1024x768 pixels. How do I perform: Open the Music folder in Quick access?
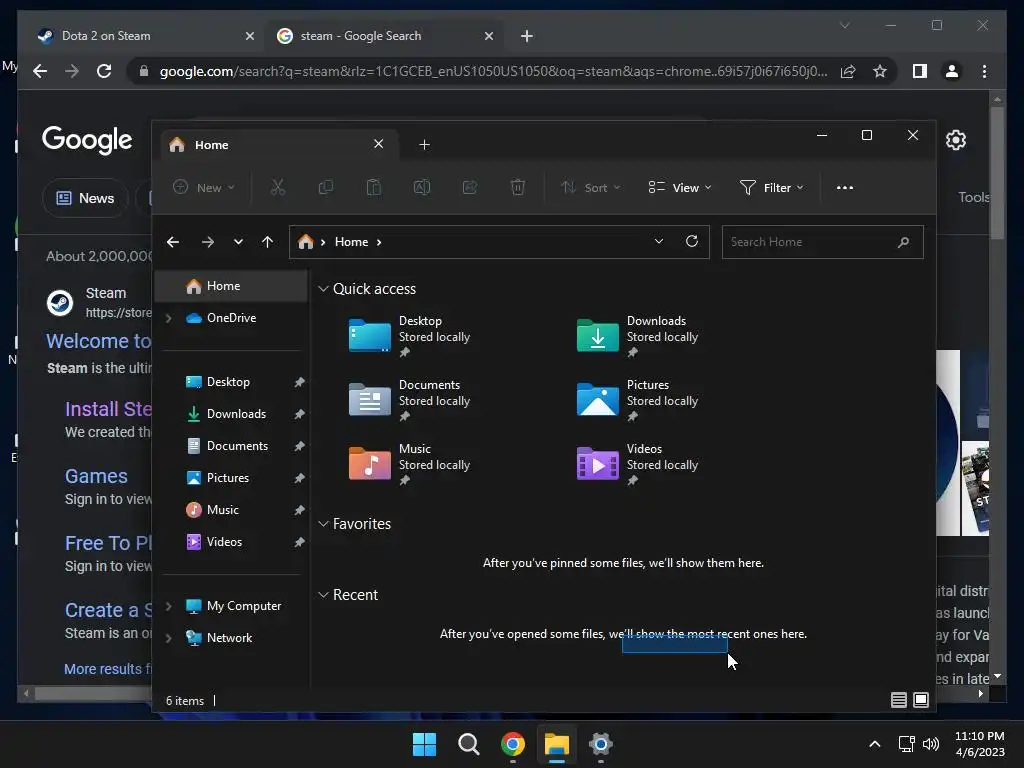(409, 464)
